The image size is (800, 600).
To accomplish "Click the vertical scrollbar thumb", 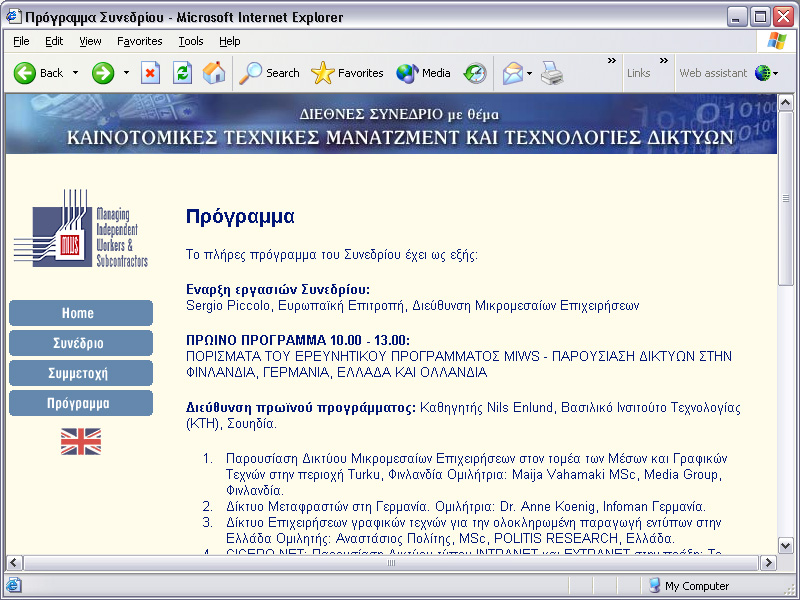I will point(786,199).
